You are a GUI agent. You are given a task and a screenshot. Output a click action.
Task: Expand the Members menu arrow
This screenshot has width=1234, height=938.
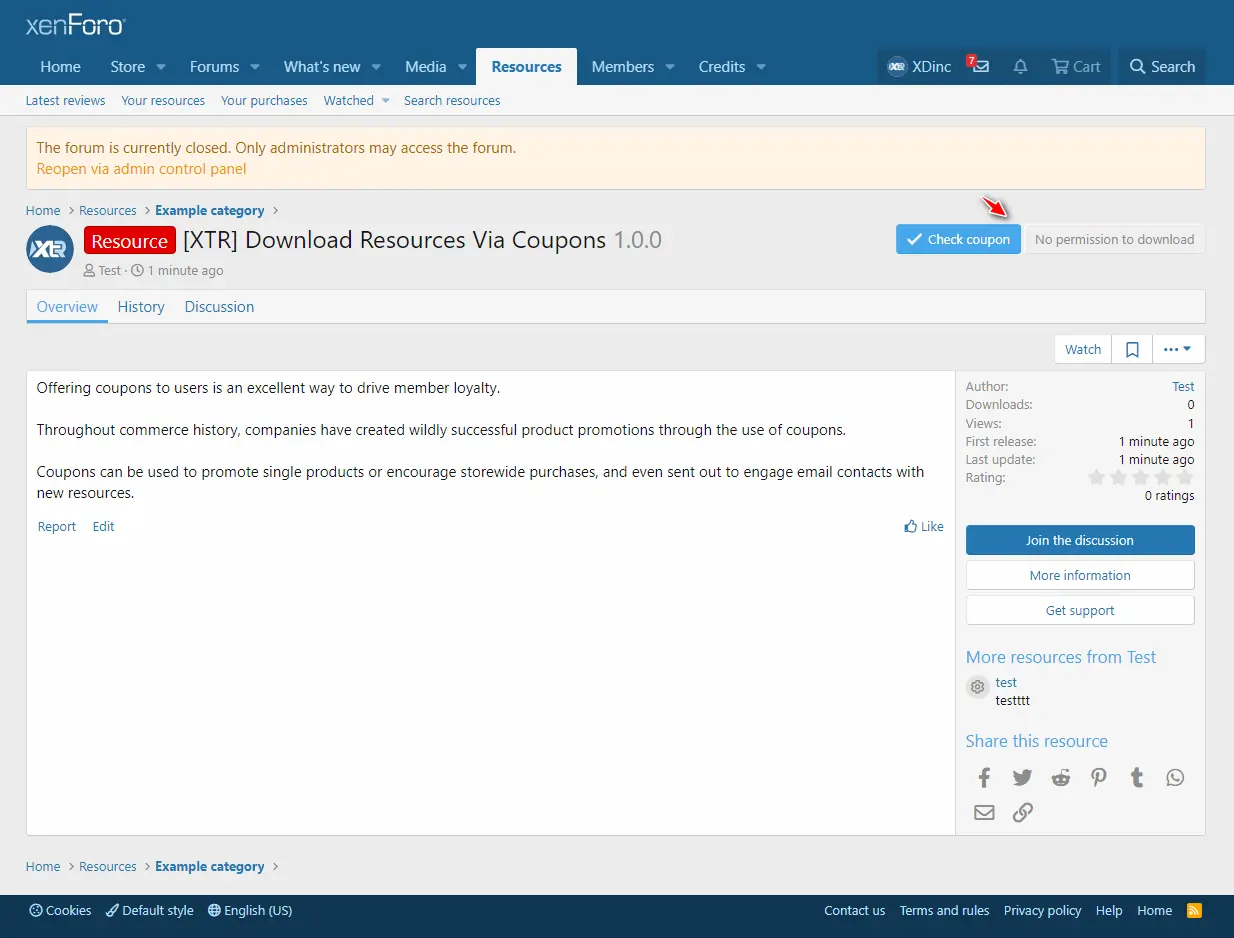669,67
